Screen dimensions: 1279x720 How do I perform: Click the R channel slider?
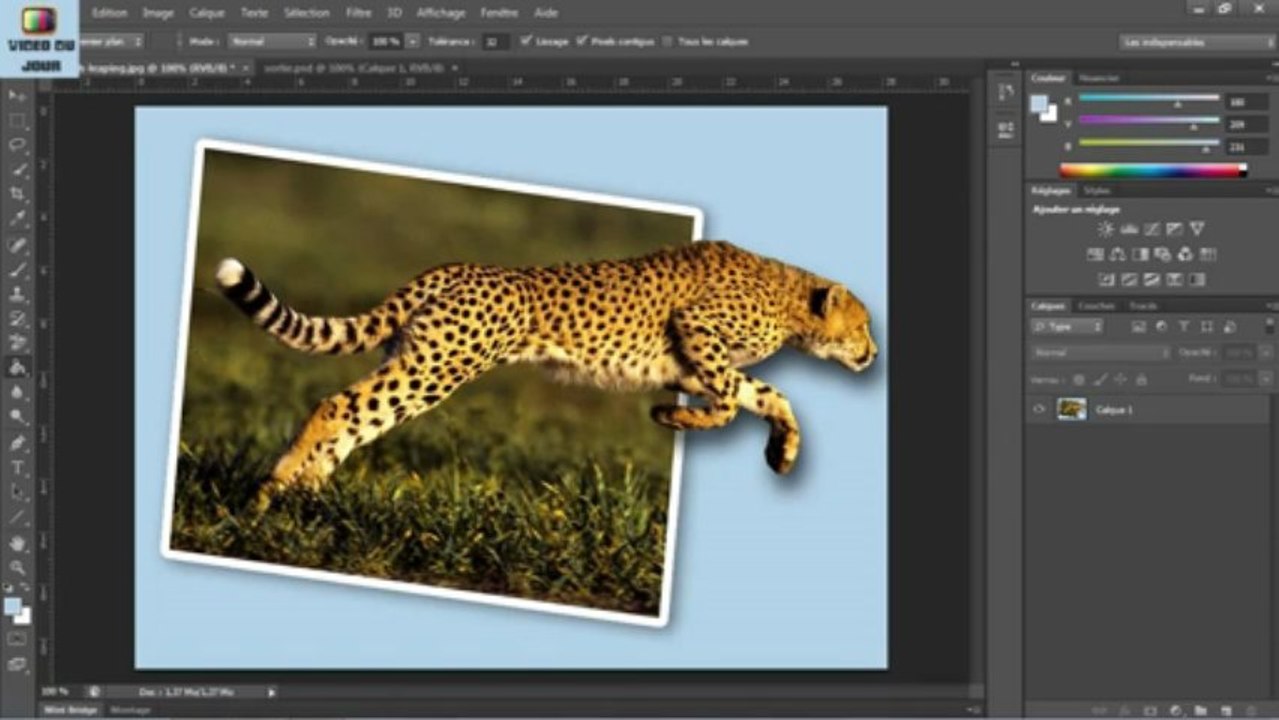click(1149, 100)
